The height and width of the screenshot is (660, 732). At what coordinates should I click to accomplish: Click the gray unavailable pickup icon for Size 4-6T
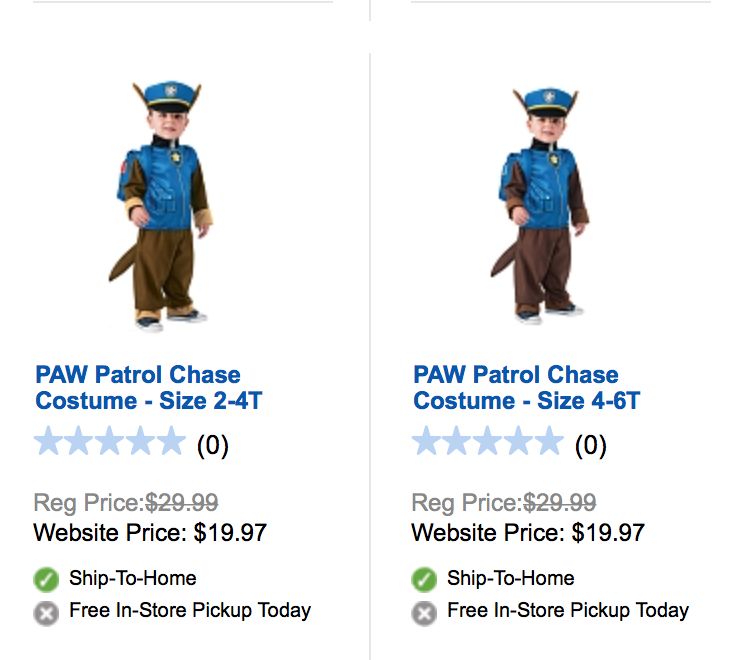tap(424, 612)
